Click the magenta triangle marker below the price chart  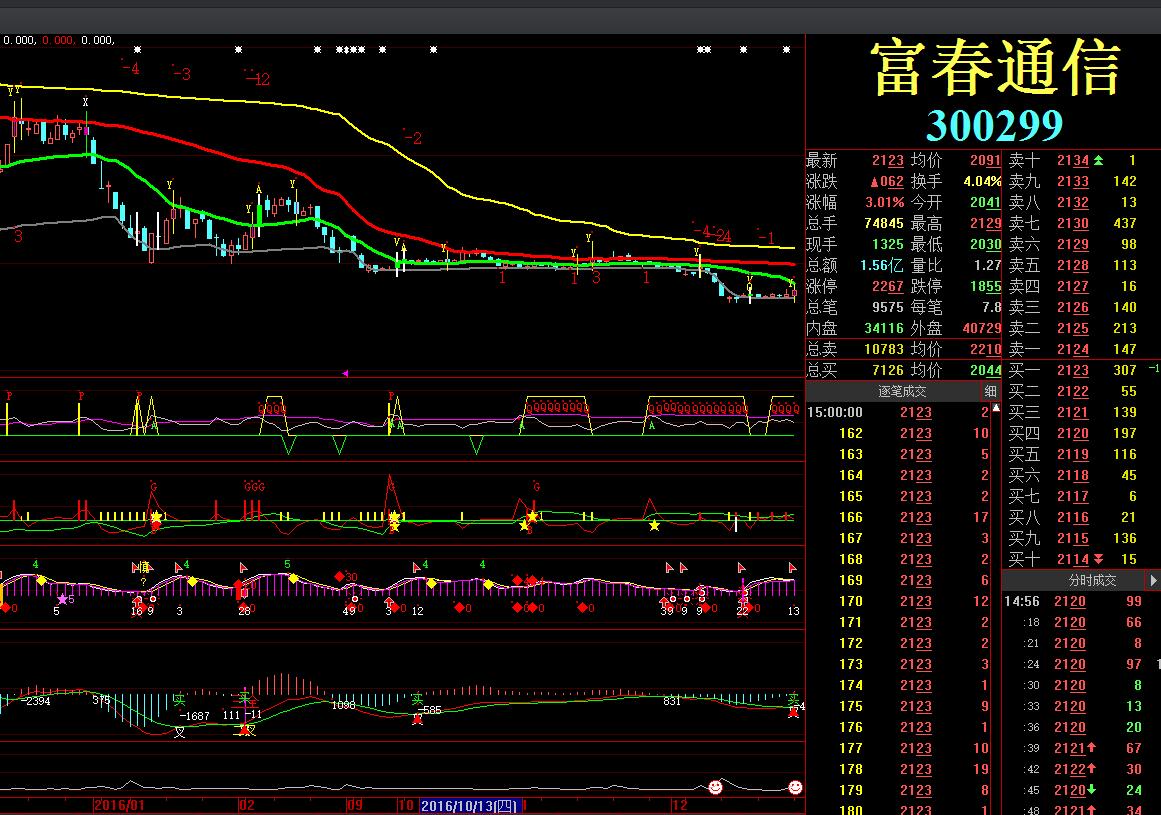pos(345,374)
